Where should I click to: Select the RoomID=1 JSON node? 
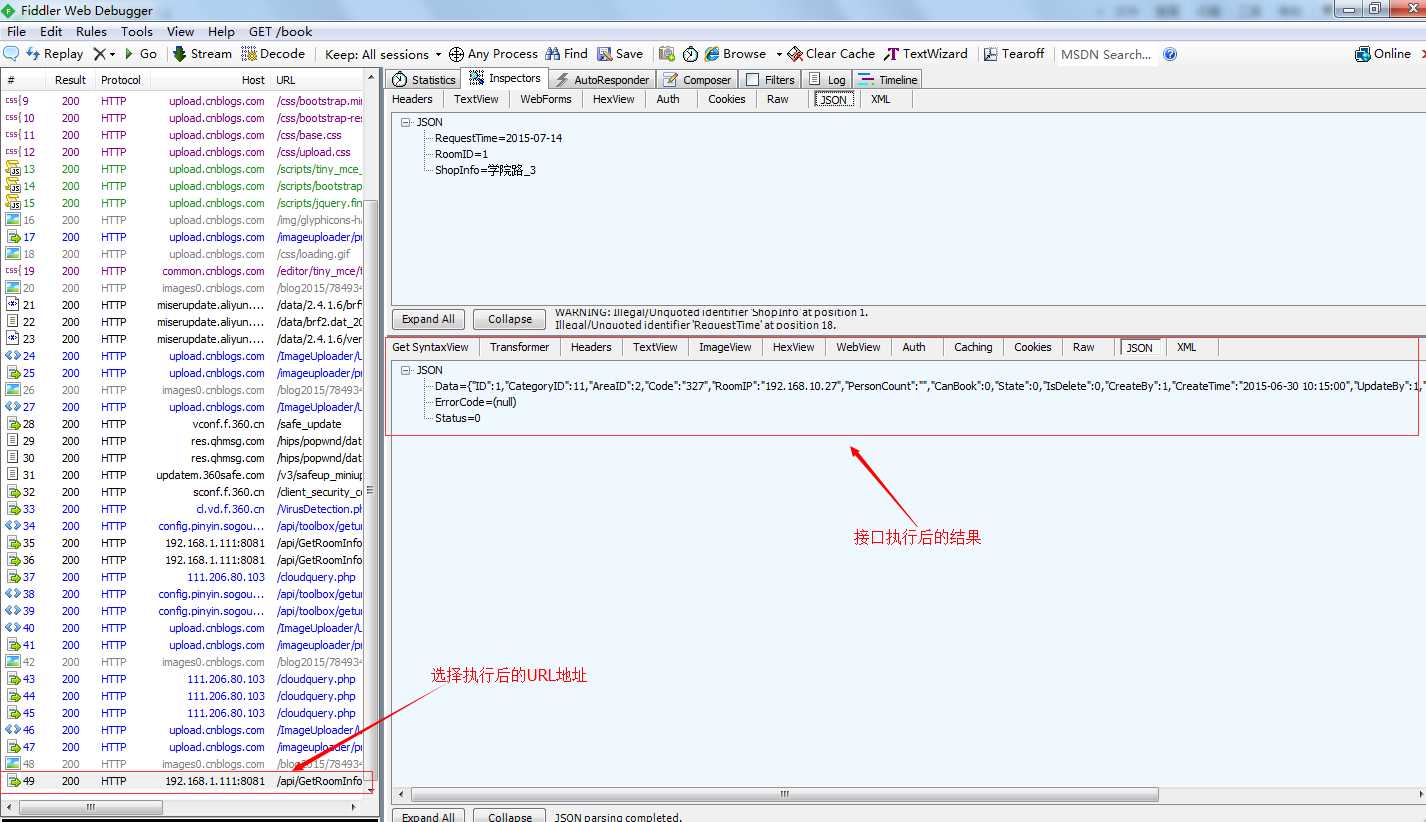[x=461, y=154]
